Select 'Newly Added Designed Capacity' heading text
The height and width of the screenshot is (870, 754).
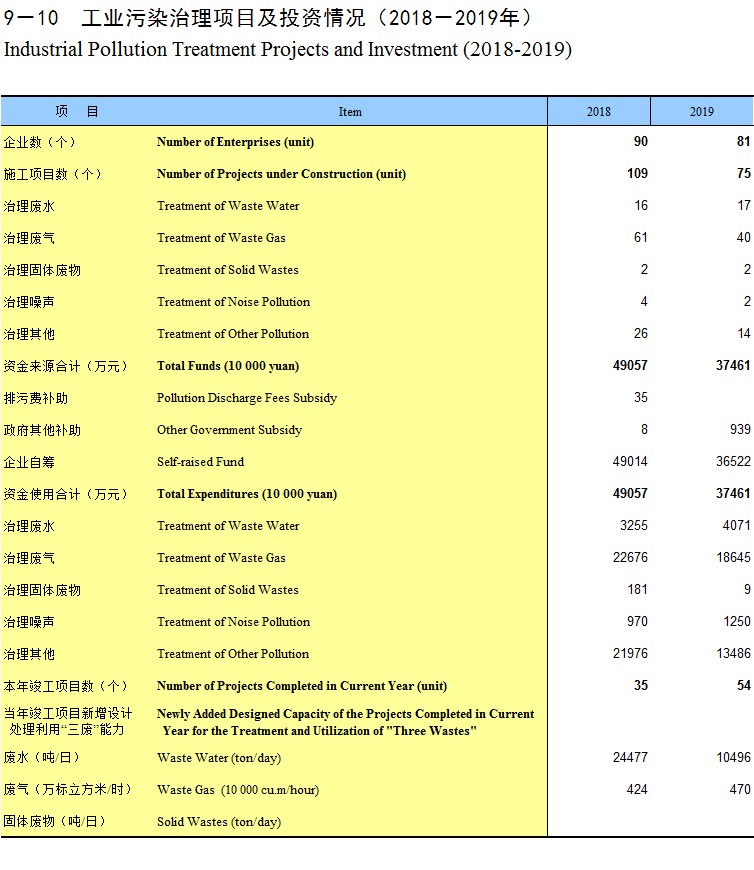345,722
